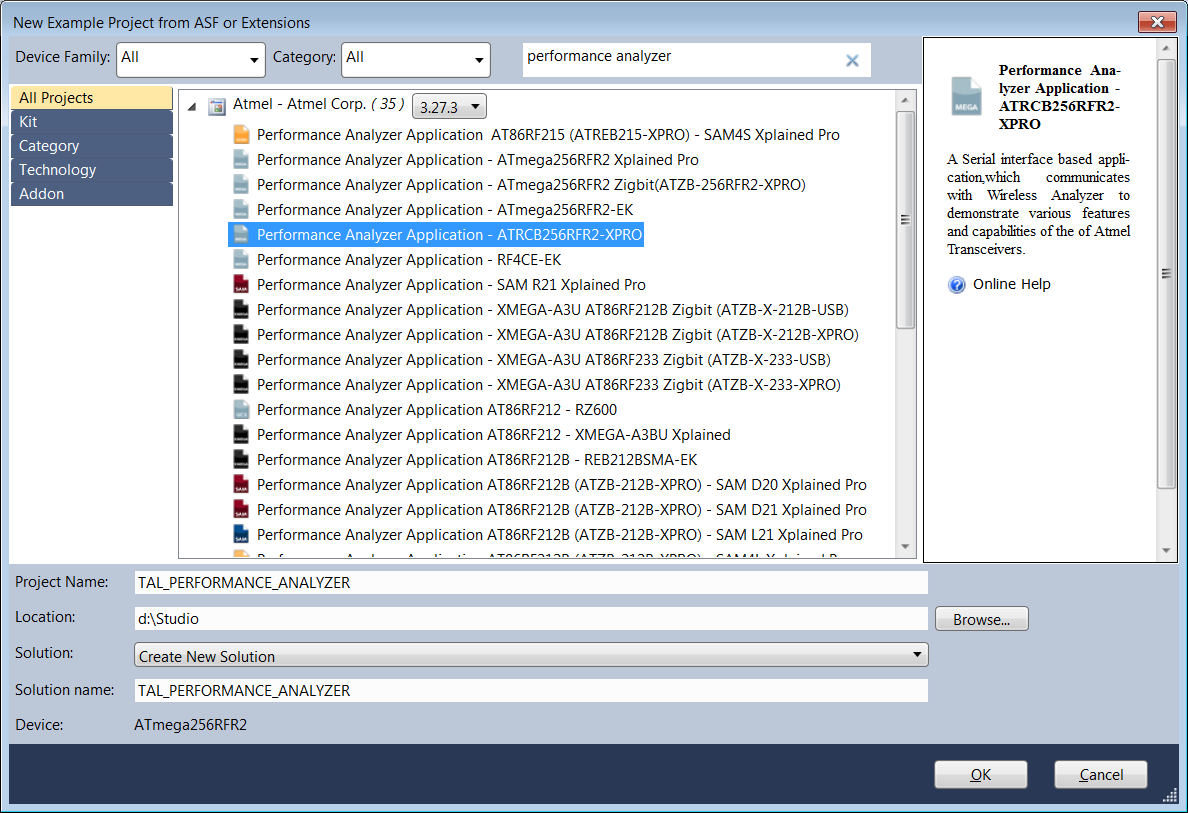
Task: Click the project list scrollbar thumb
Action: (x=905, y=220)
